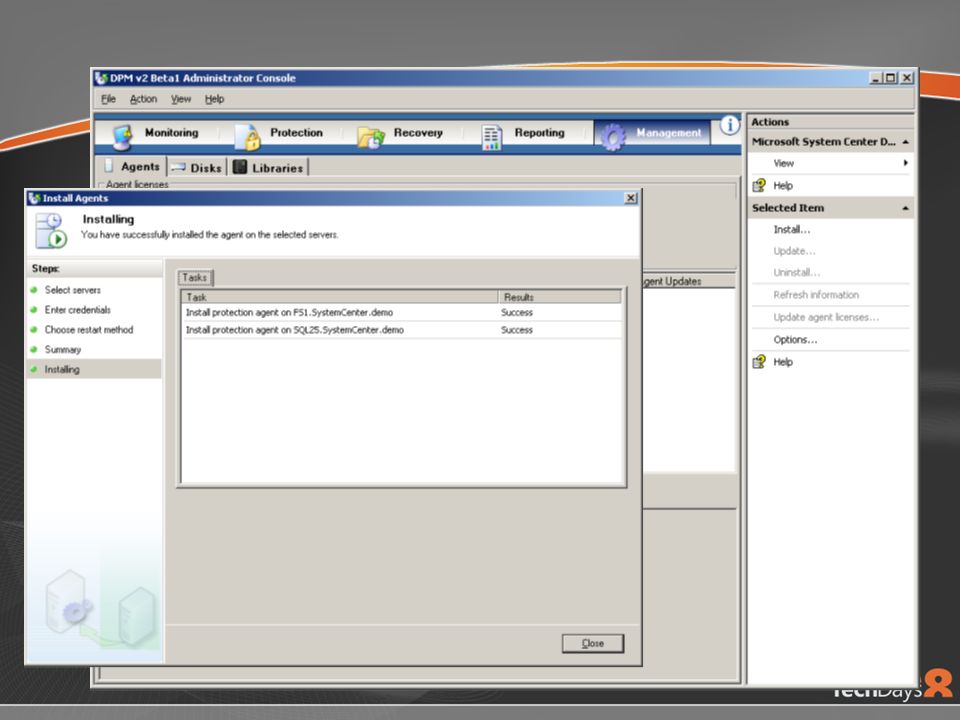Switch to the Agents tab
The width and height of the screenshot is (960, 720).
pyautogui.click(x=132, y=167)
